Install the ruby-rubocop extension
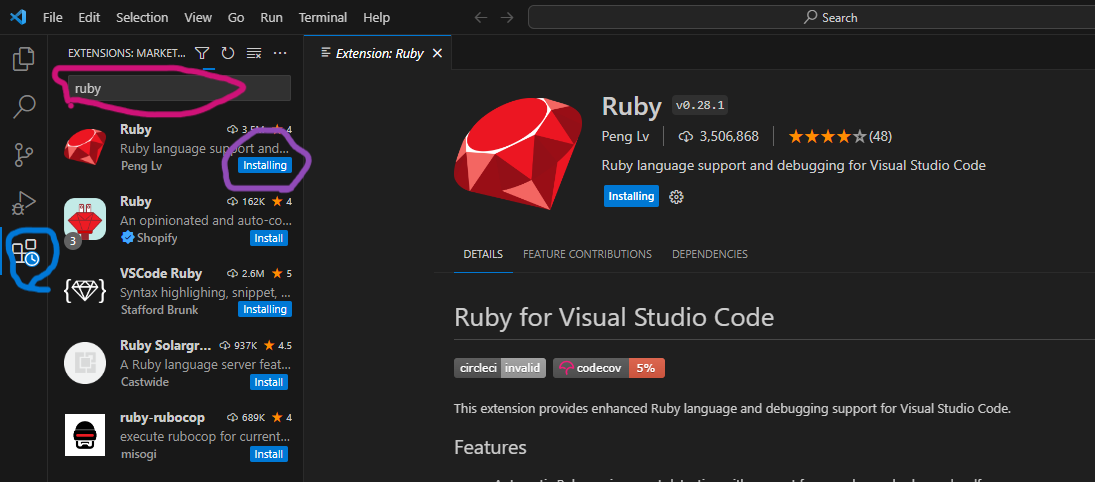The image size is (1095, 482). tap(269, 454)
